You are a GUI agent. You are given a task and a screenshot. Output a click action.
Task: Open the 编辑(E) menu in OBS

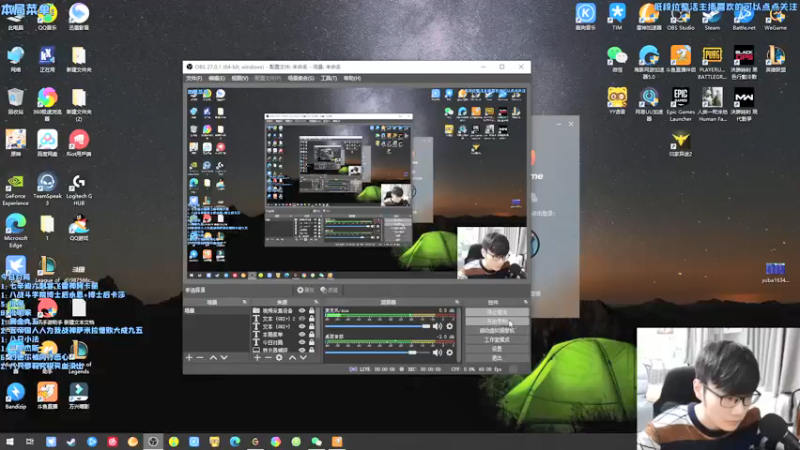(216, 78)
